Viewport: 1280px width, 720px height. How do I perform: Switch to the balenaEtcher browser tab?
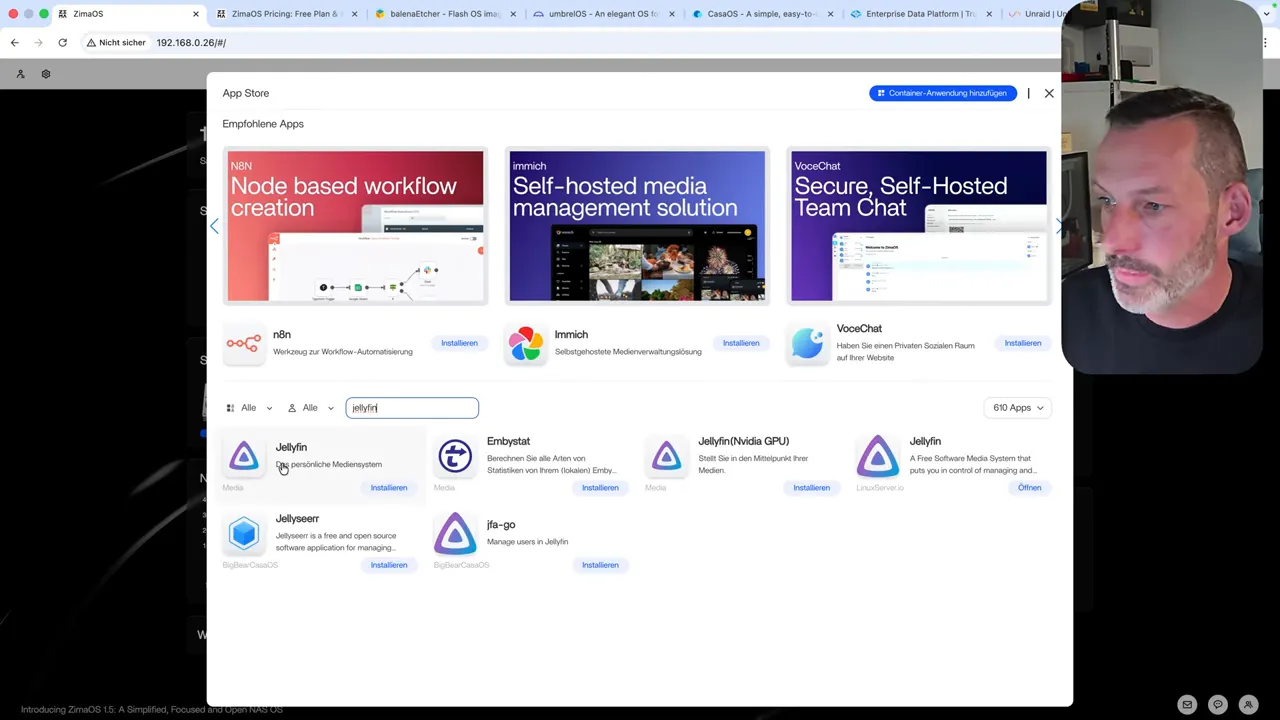[445, 14]
